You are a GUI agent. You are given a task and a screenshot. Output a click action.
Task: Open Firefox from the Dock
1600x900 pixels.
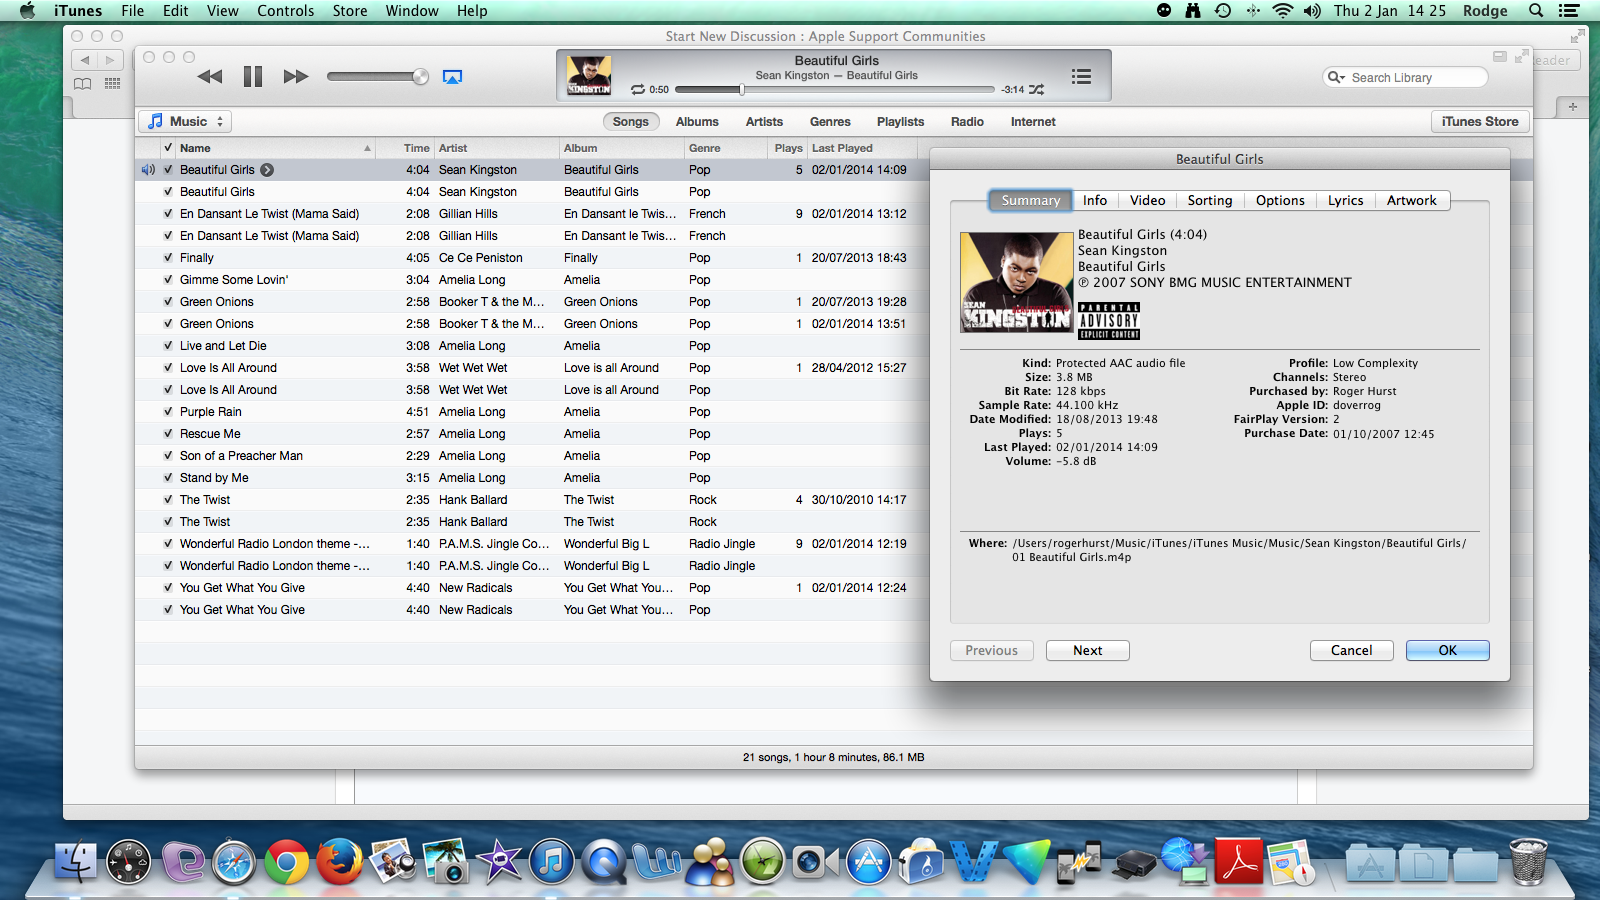tap(340, 861)
